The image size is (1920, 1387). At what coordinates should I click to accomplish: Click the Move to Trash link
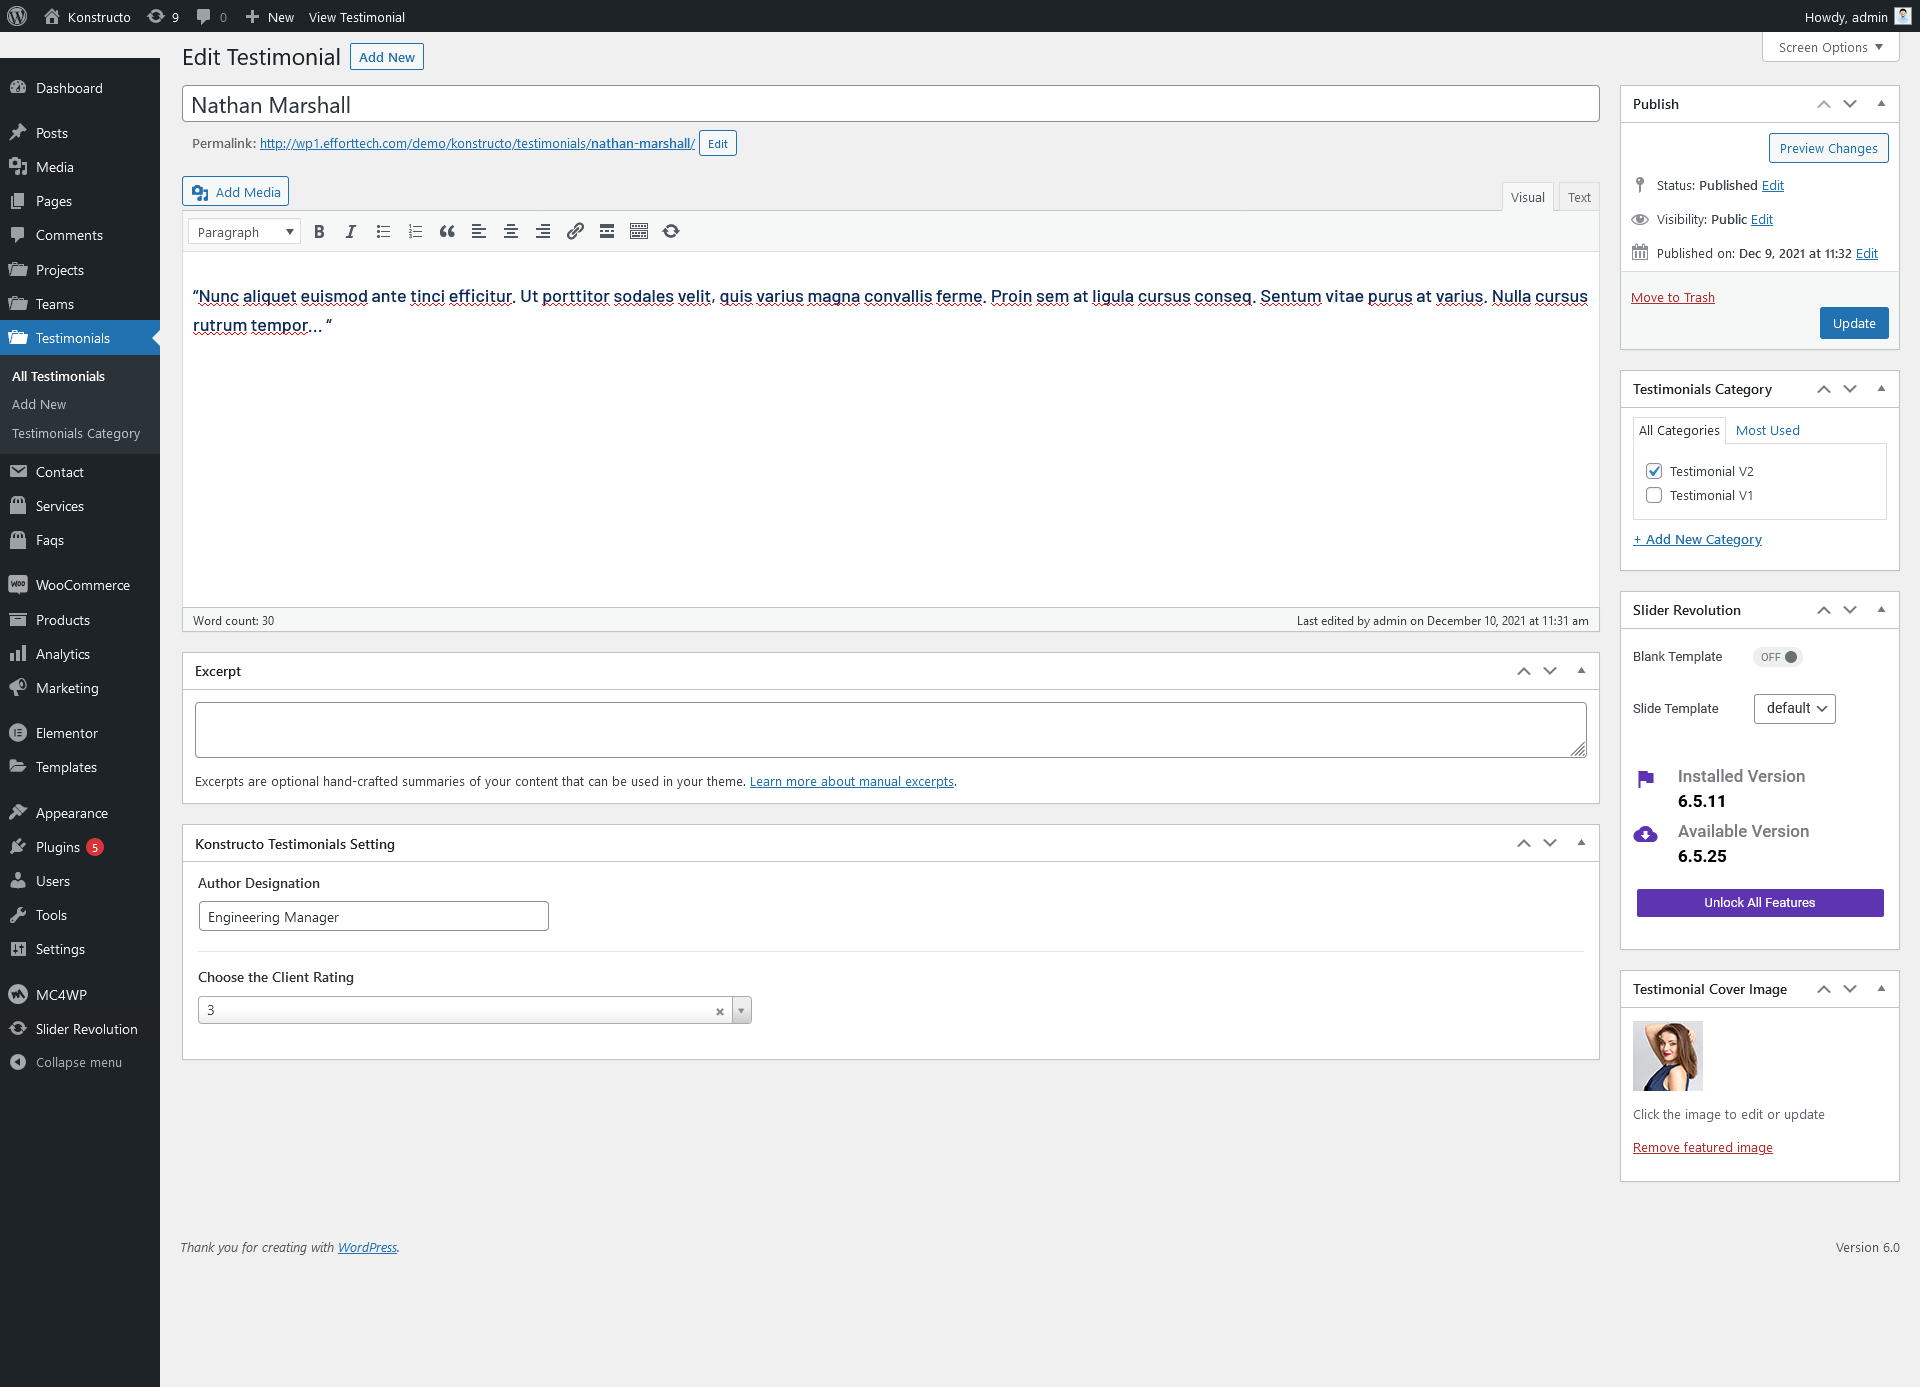(1672, 297)
